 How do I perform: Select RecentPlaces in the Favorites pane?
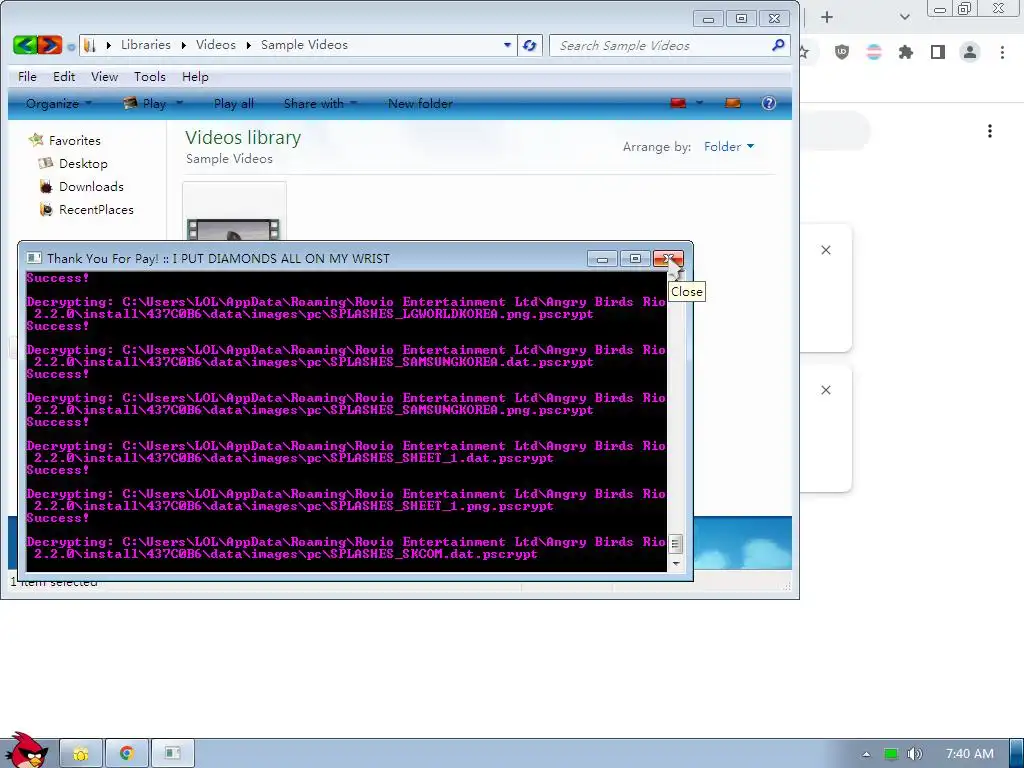tap(96, 210)
